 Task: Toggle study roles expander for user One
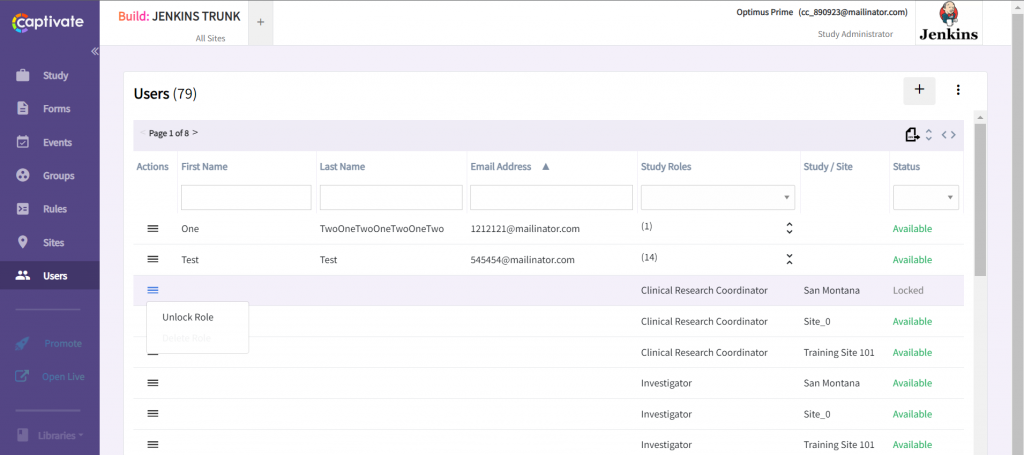(789, 229)
